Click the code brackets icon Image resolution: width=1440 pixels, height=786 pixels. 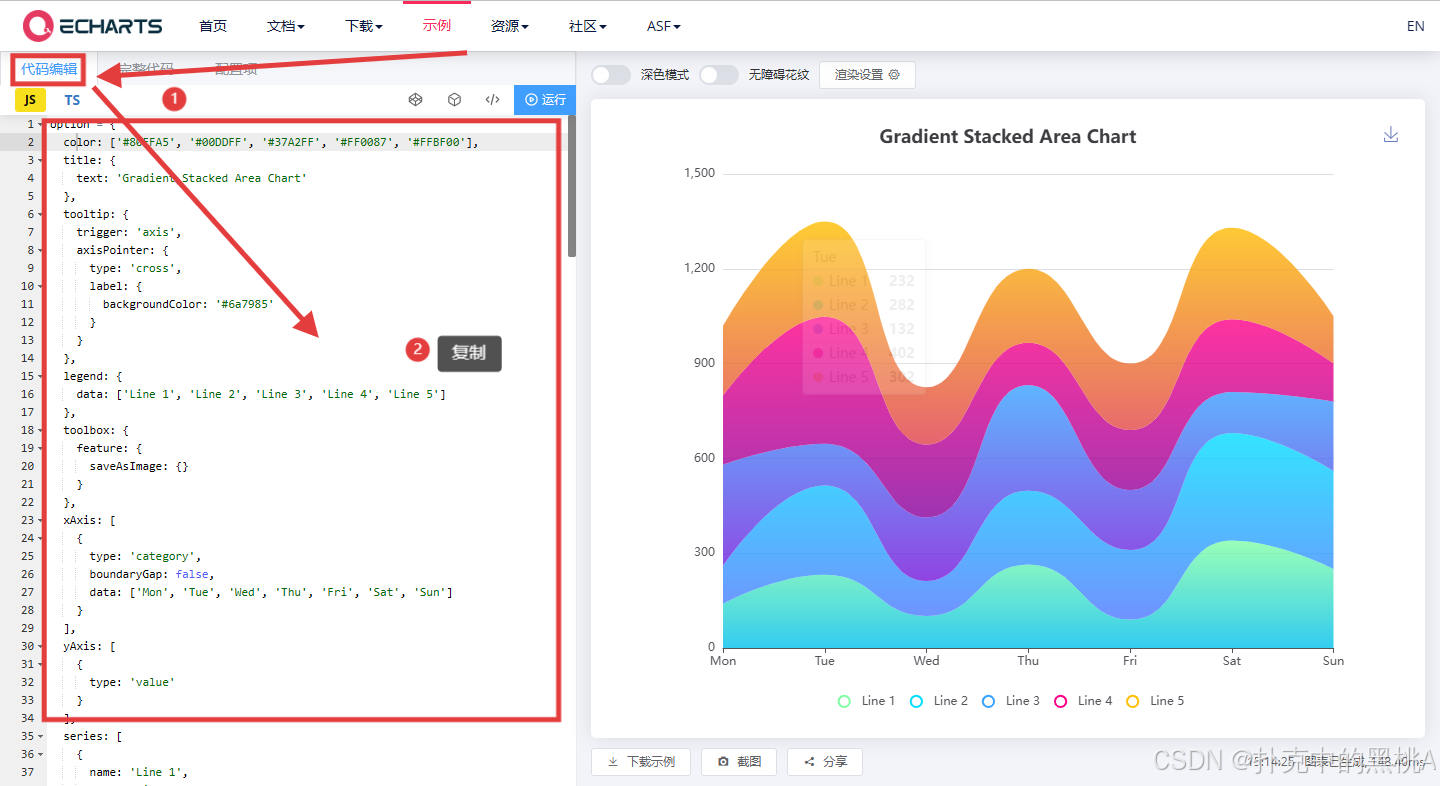coord(492,100)
